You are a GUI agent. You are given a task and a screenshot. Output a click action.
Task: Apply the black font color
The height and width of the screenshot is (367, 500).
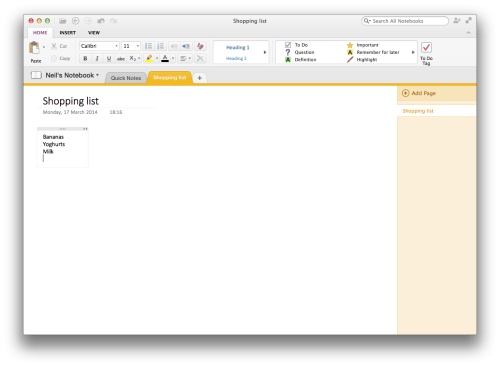[x=165, y=59]
